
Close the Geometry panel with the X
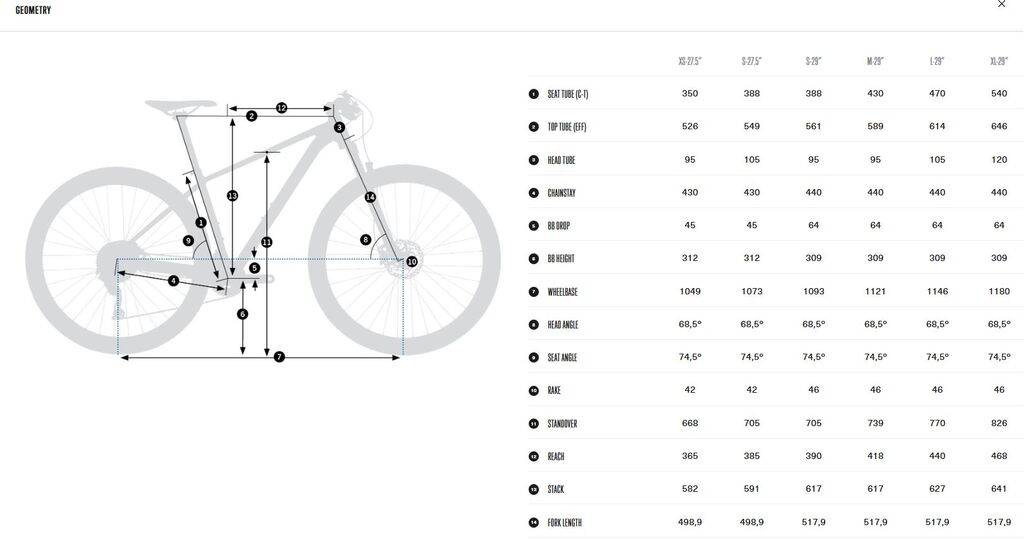click(x=1002, y=4)
